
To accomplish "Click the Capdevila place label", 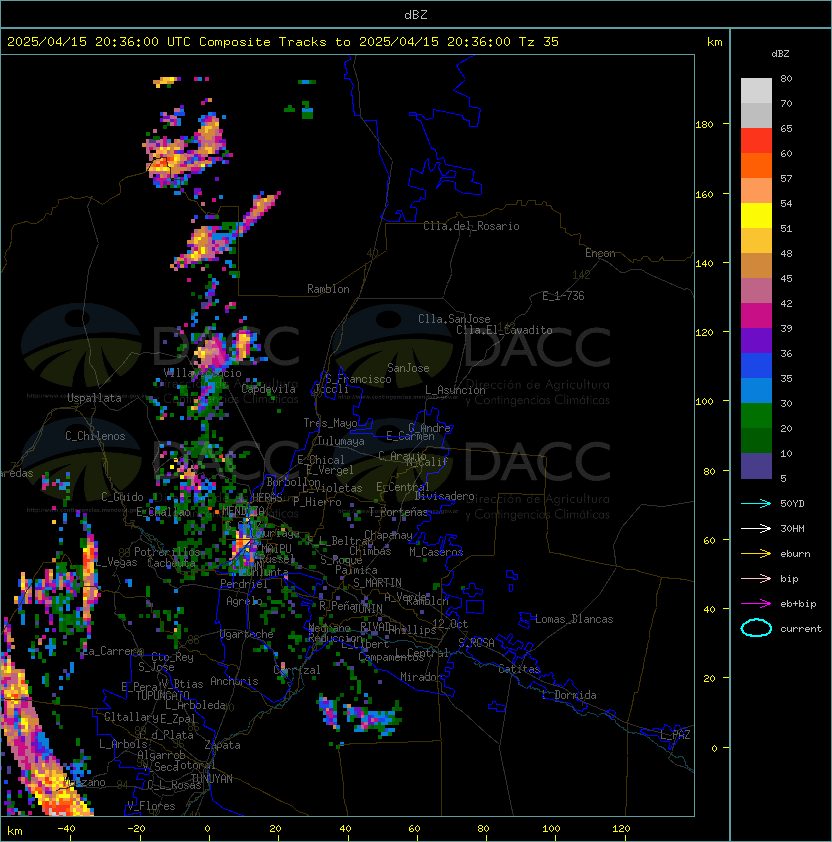I will click(268, 389).
